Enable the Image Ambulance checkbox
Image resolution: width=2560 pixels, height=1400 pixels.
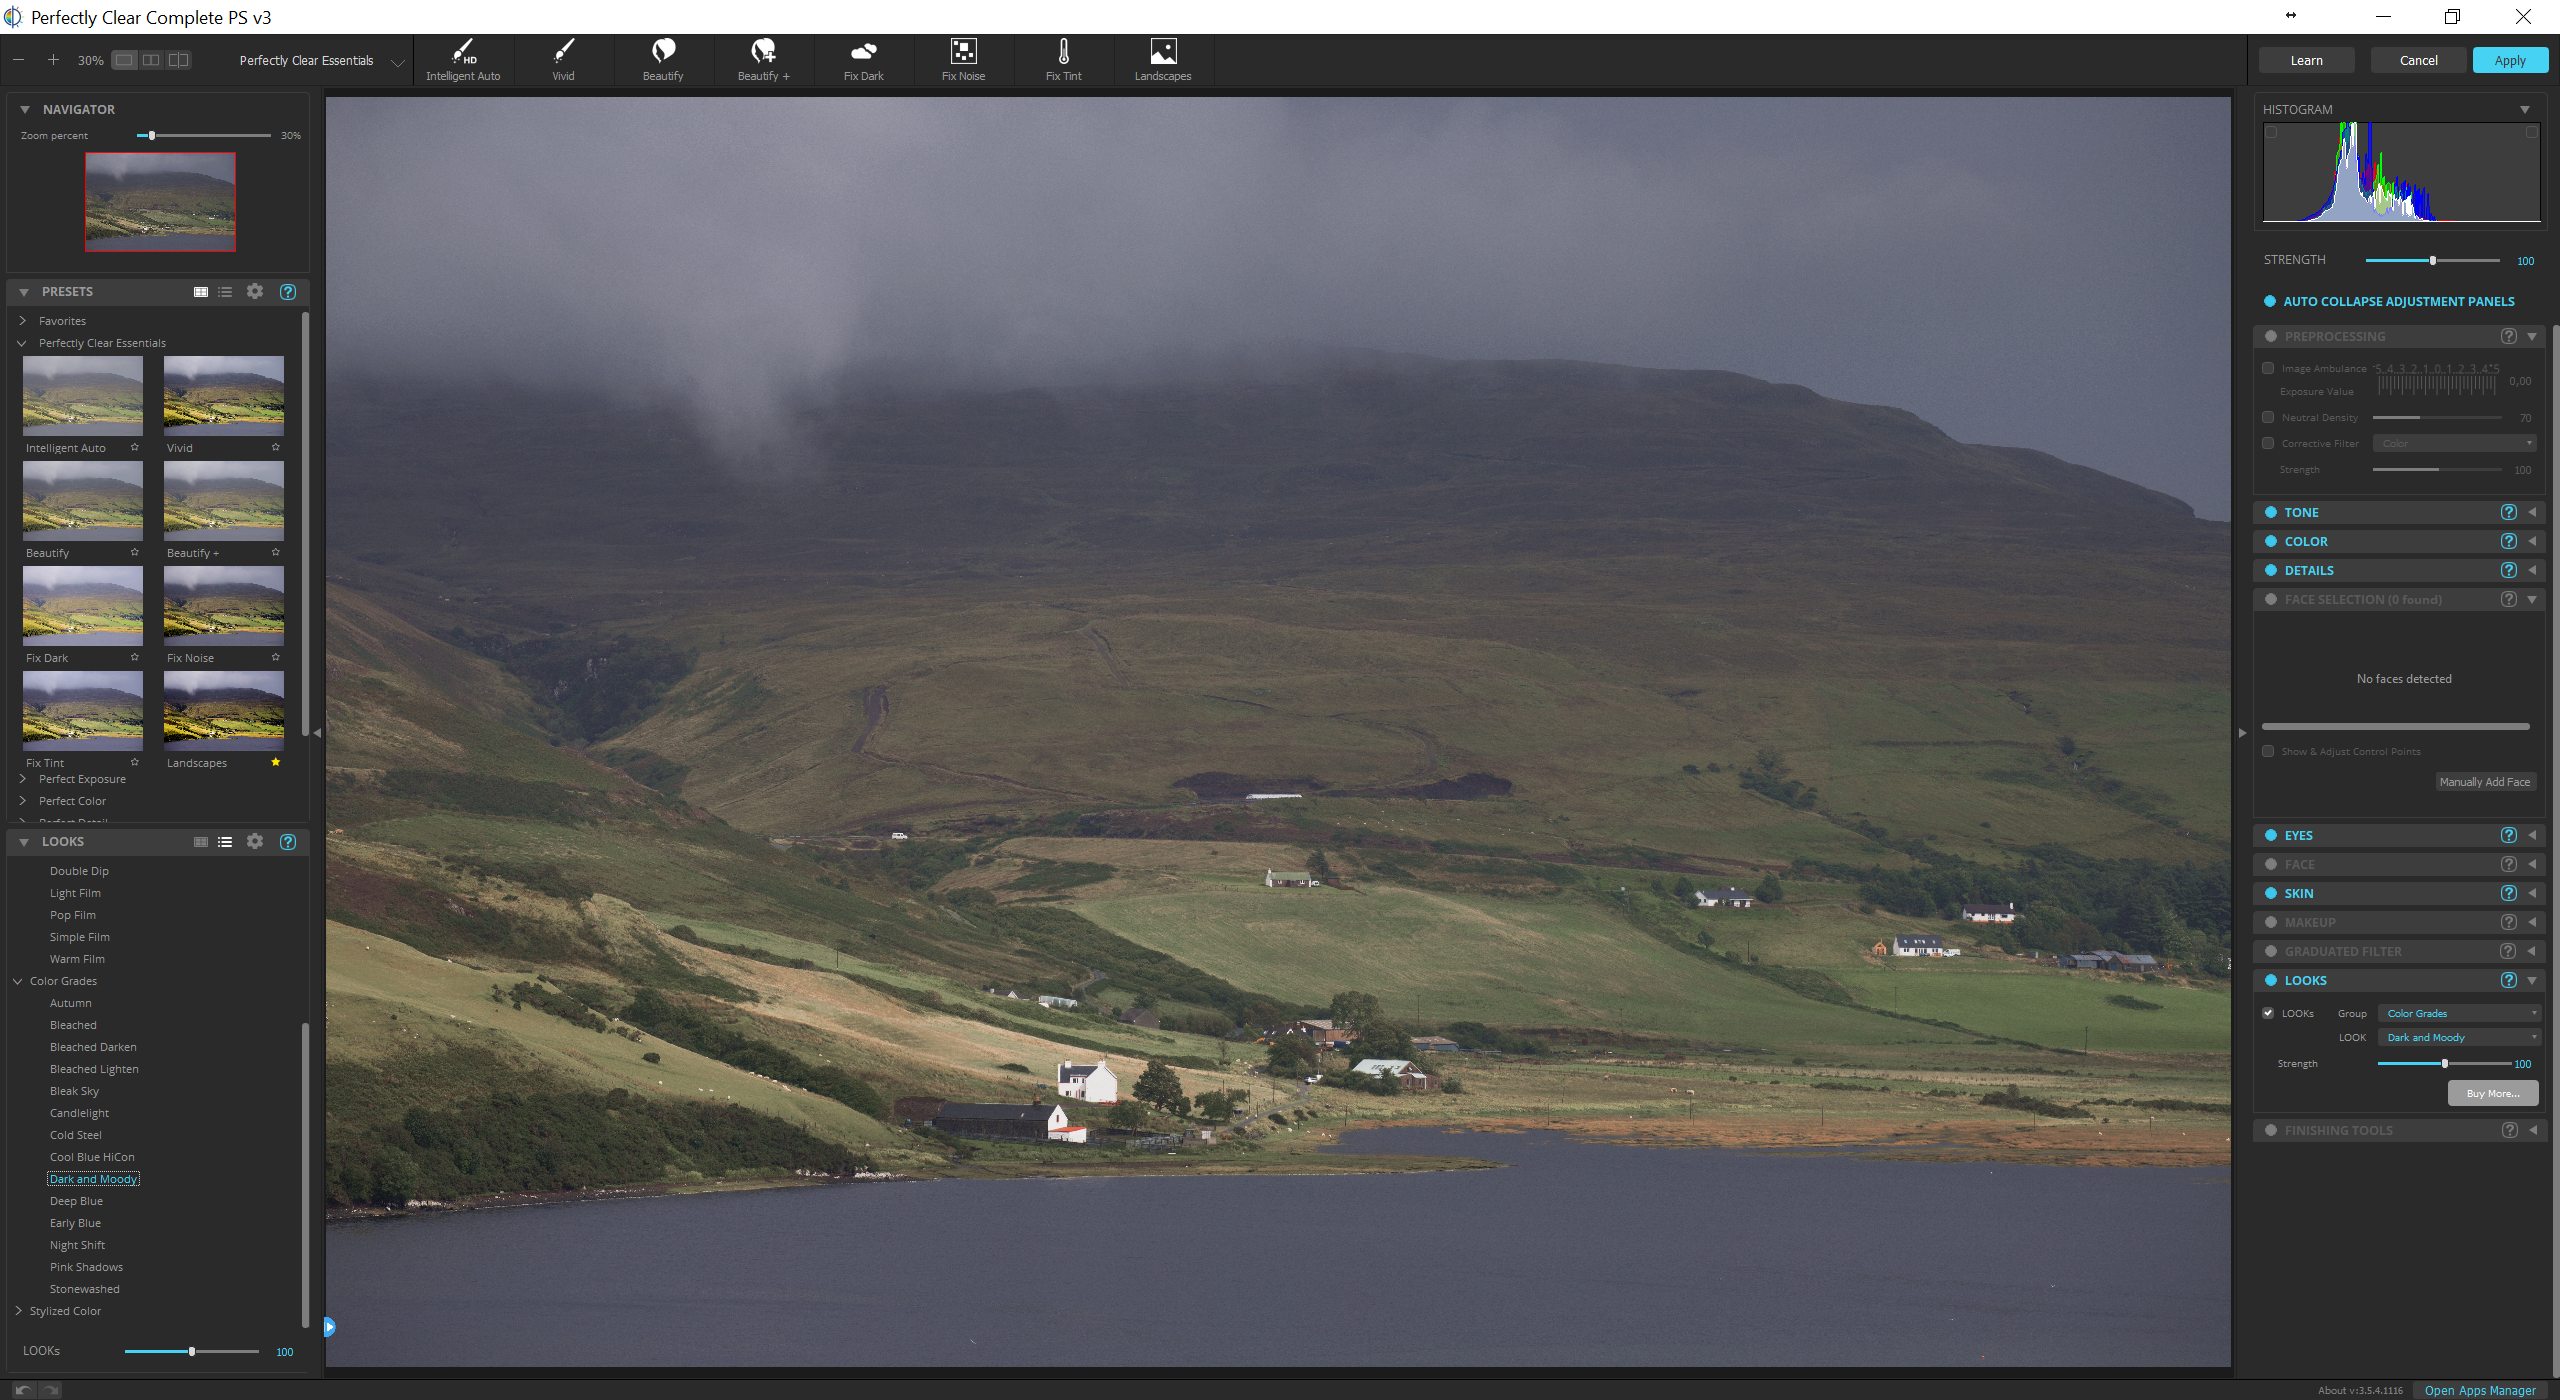(x=2268, y=368)
